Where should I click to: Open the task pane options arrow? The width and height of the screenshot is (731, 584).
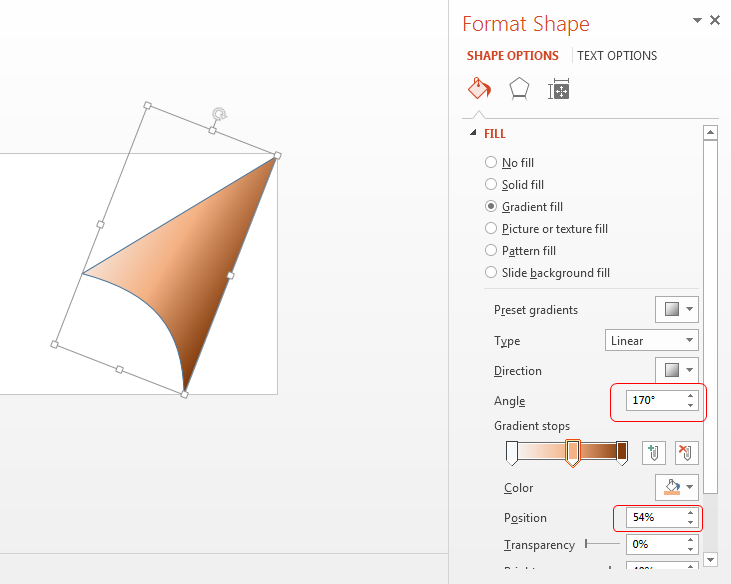click(697, 21)
